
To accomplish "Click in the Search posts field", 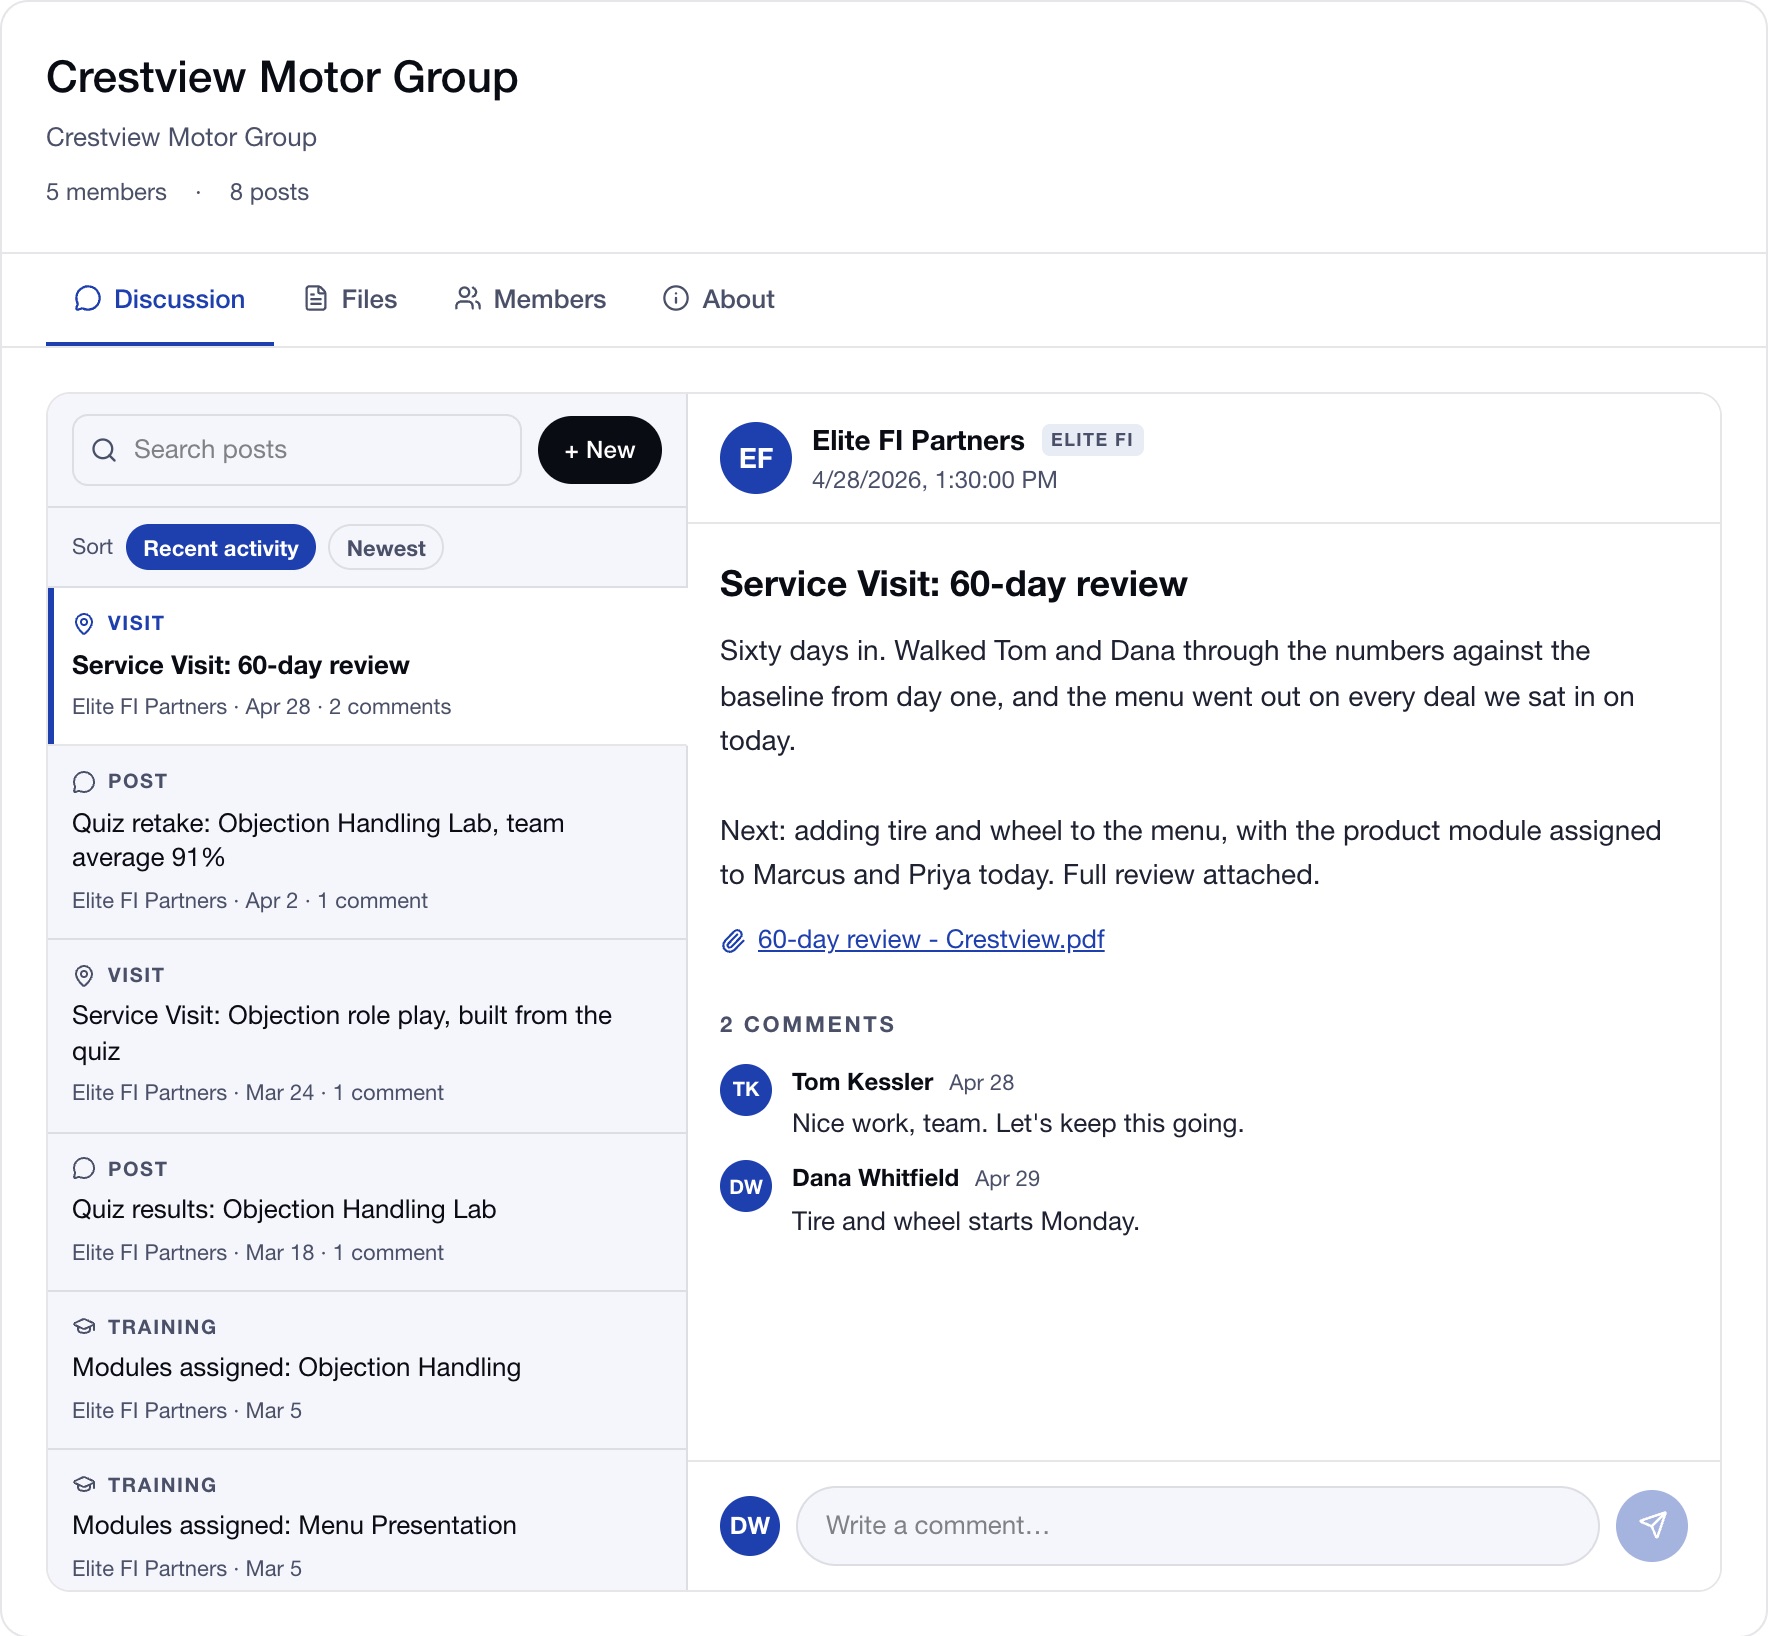I will pyautogui.click(x=297, y=450).
